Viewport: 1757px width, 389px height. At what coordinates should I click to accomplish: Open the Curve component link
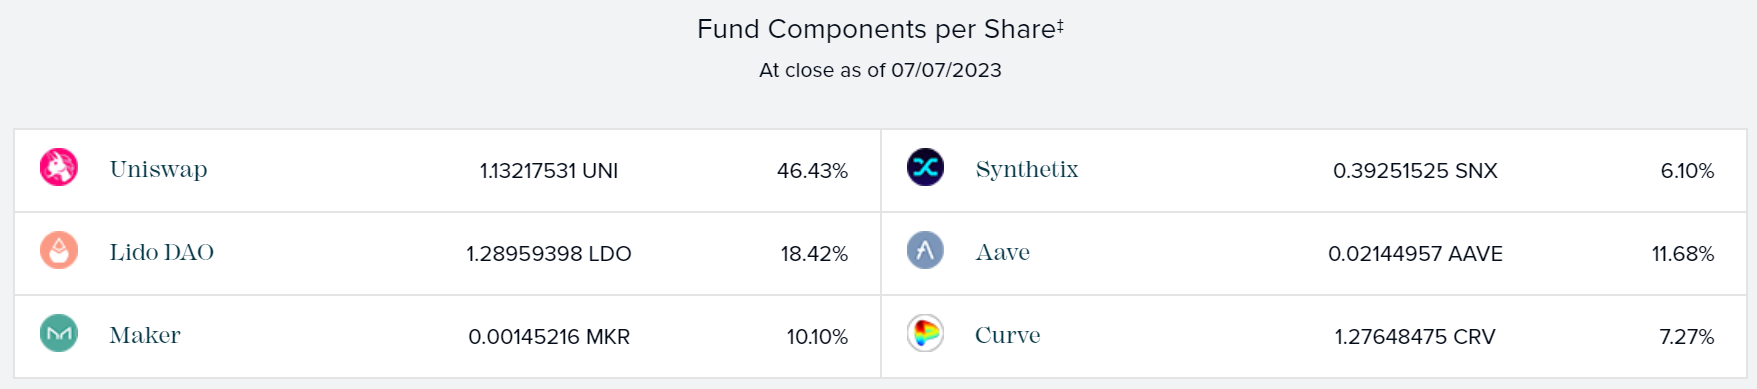1008,335
